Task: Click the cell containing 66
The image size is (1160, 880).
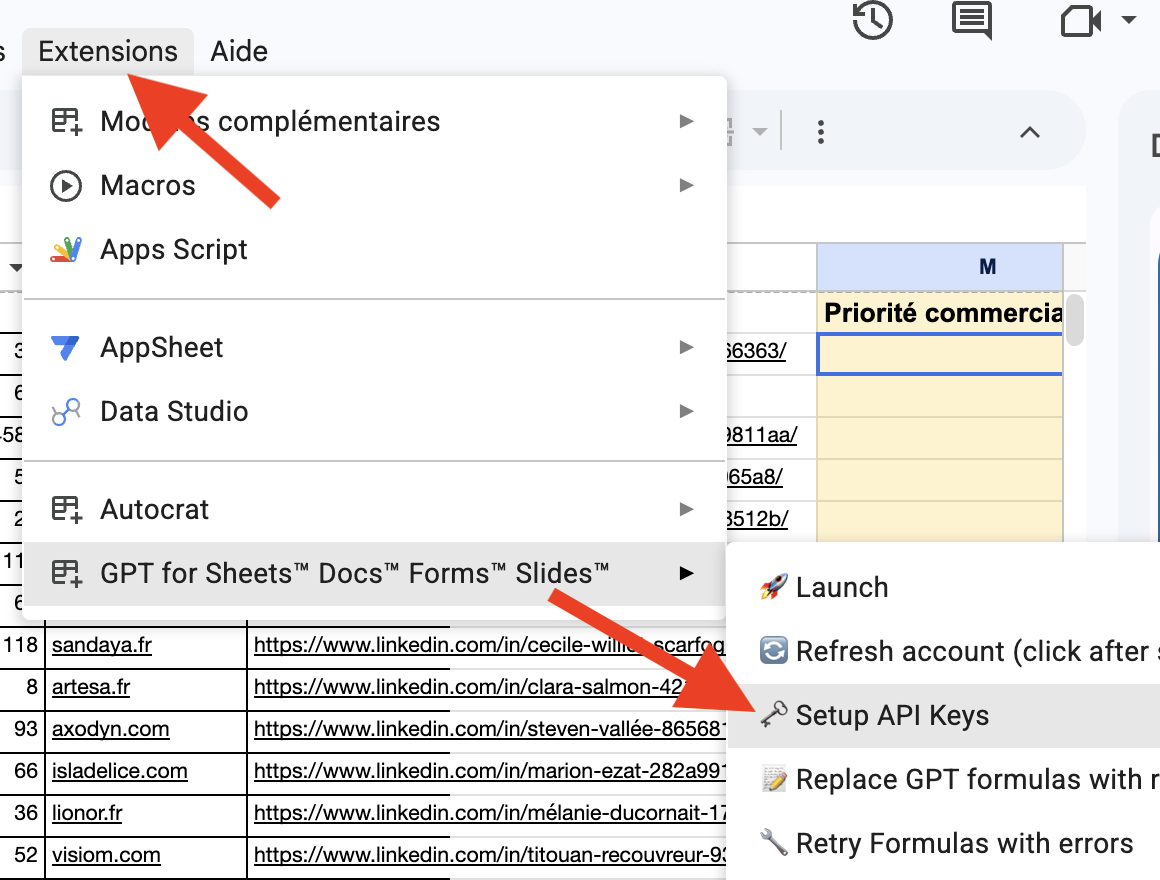Action: point(22,771)
